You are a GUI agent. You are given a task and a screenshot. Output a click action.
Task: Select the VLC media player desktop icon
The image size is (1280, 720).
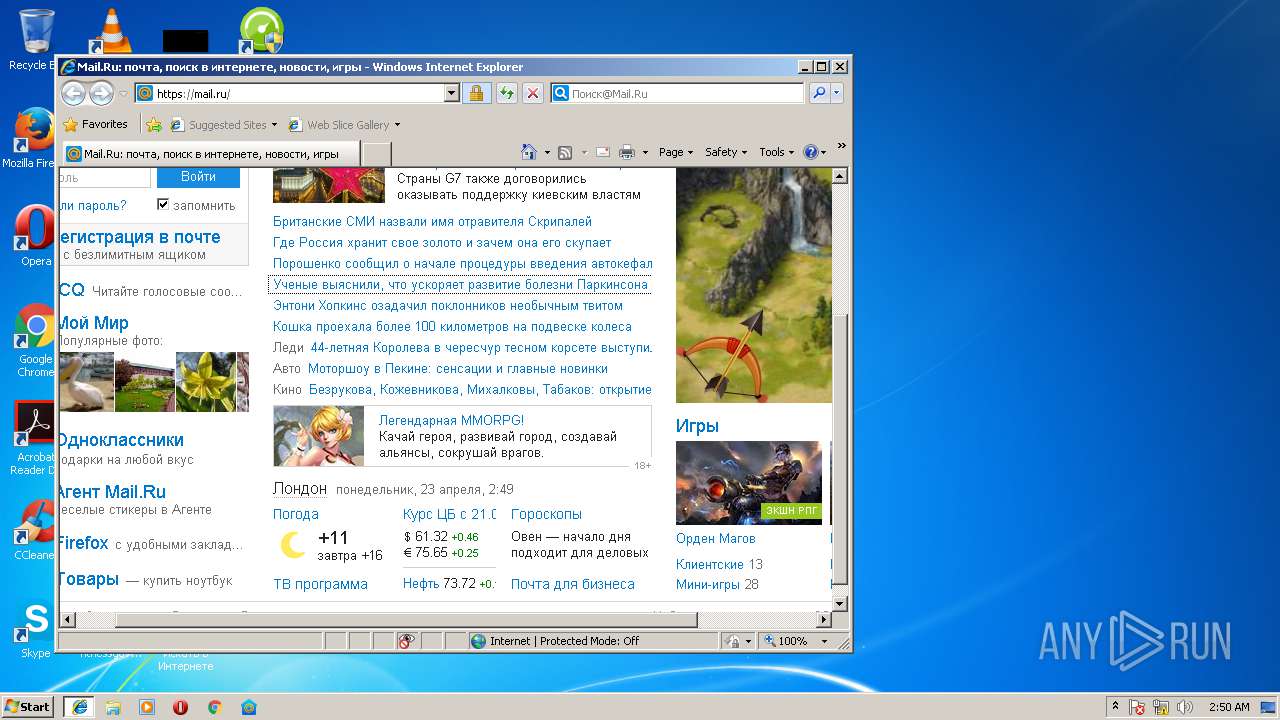(x=110, y=31)
